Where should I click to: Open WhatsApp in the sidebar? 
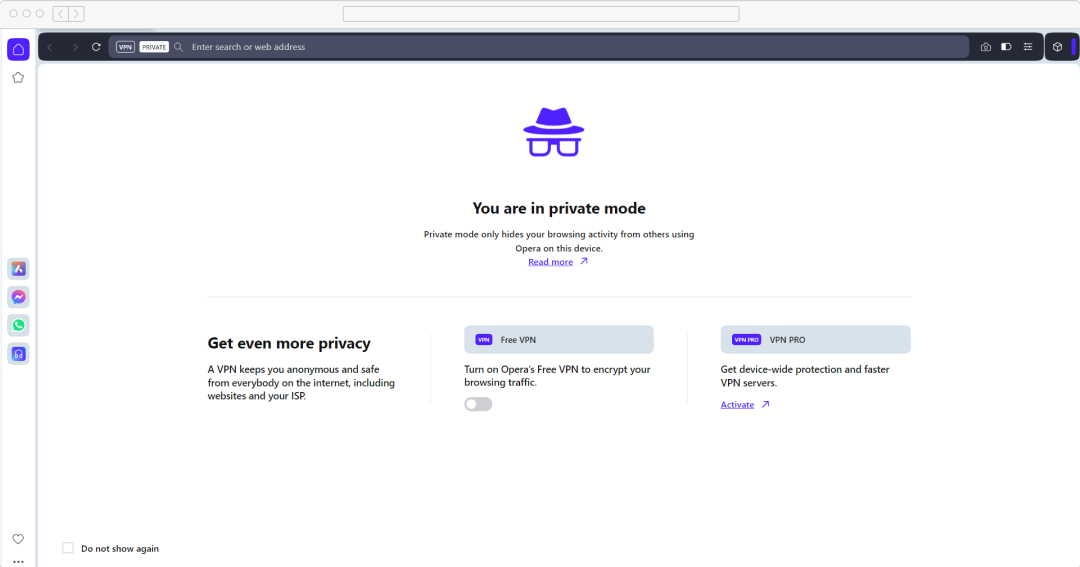19,325
